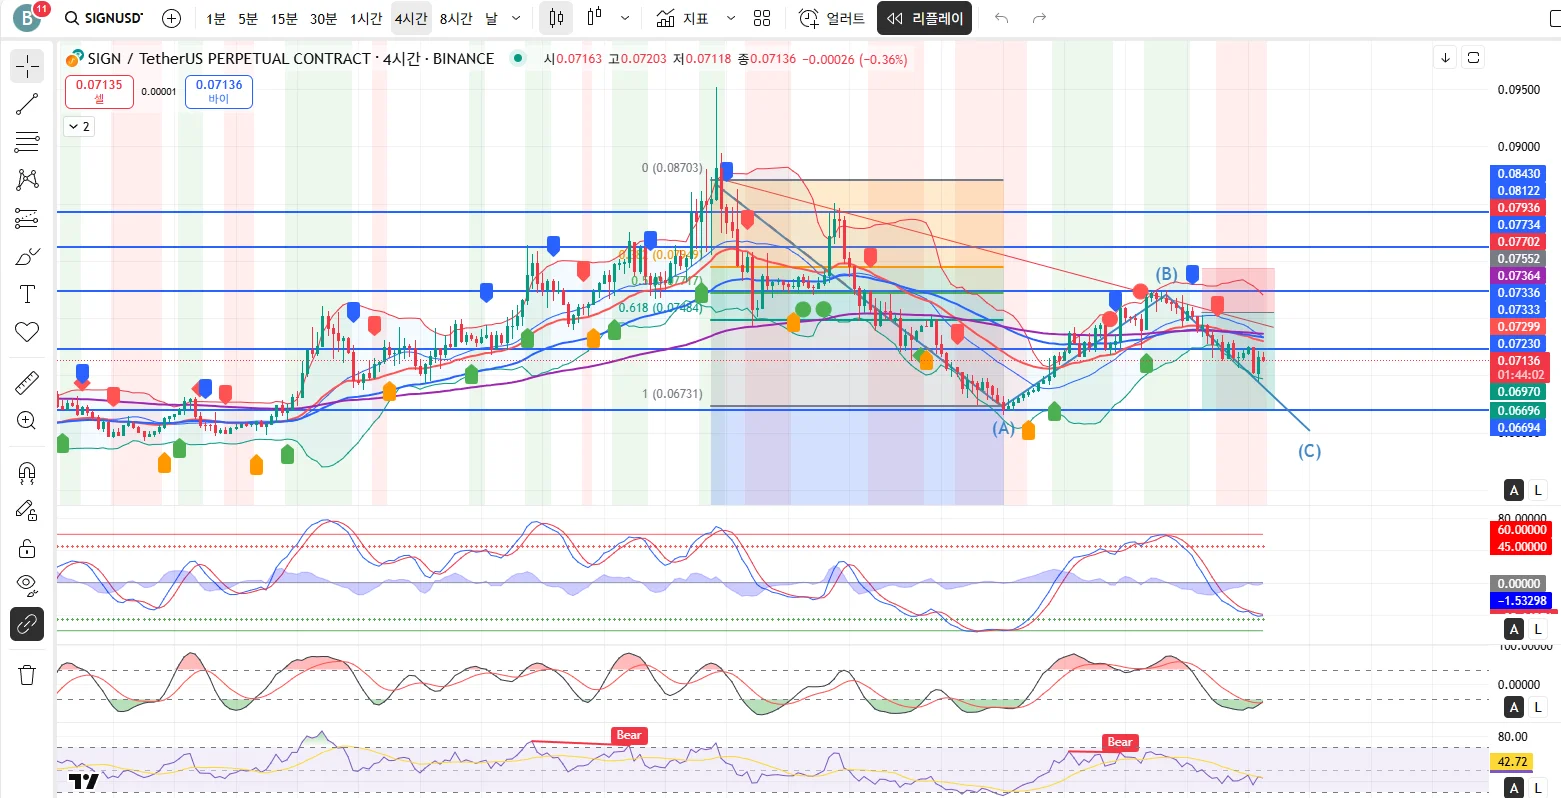Switch to the 15분 timeframe

(284, 19)
